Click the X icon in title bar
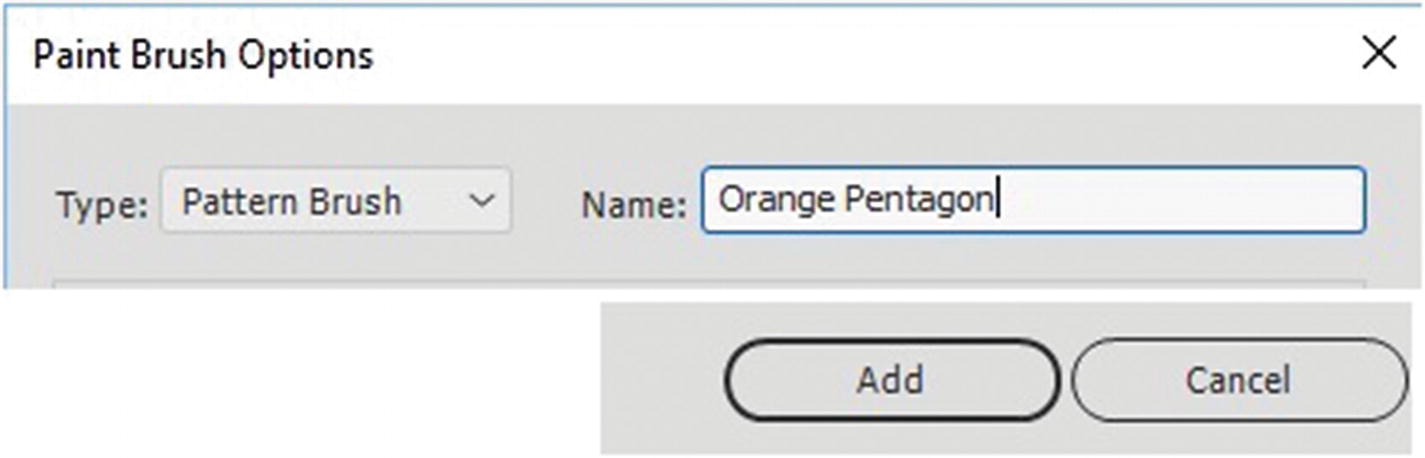This screenshot has width=1425, height=458. click(1379, 54)
